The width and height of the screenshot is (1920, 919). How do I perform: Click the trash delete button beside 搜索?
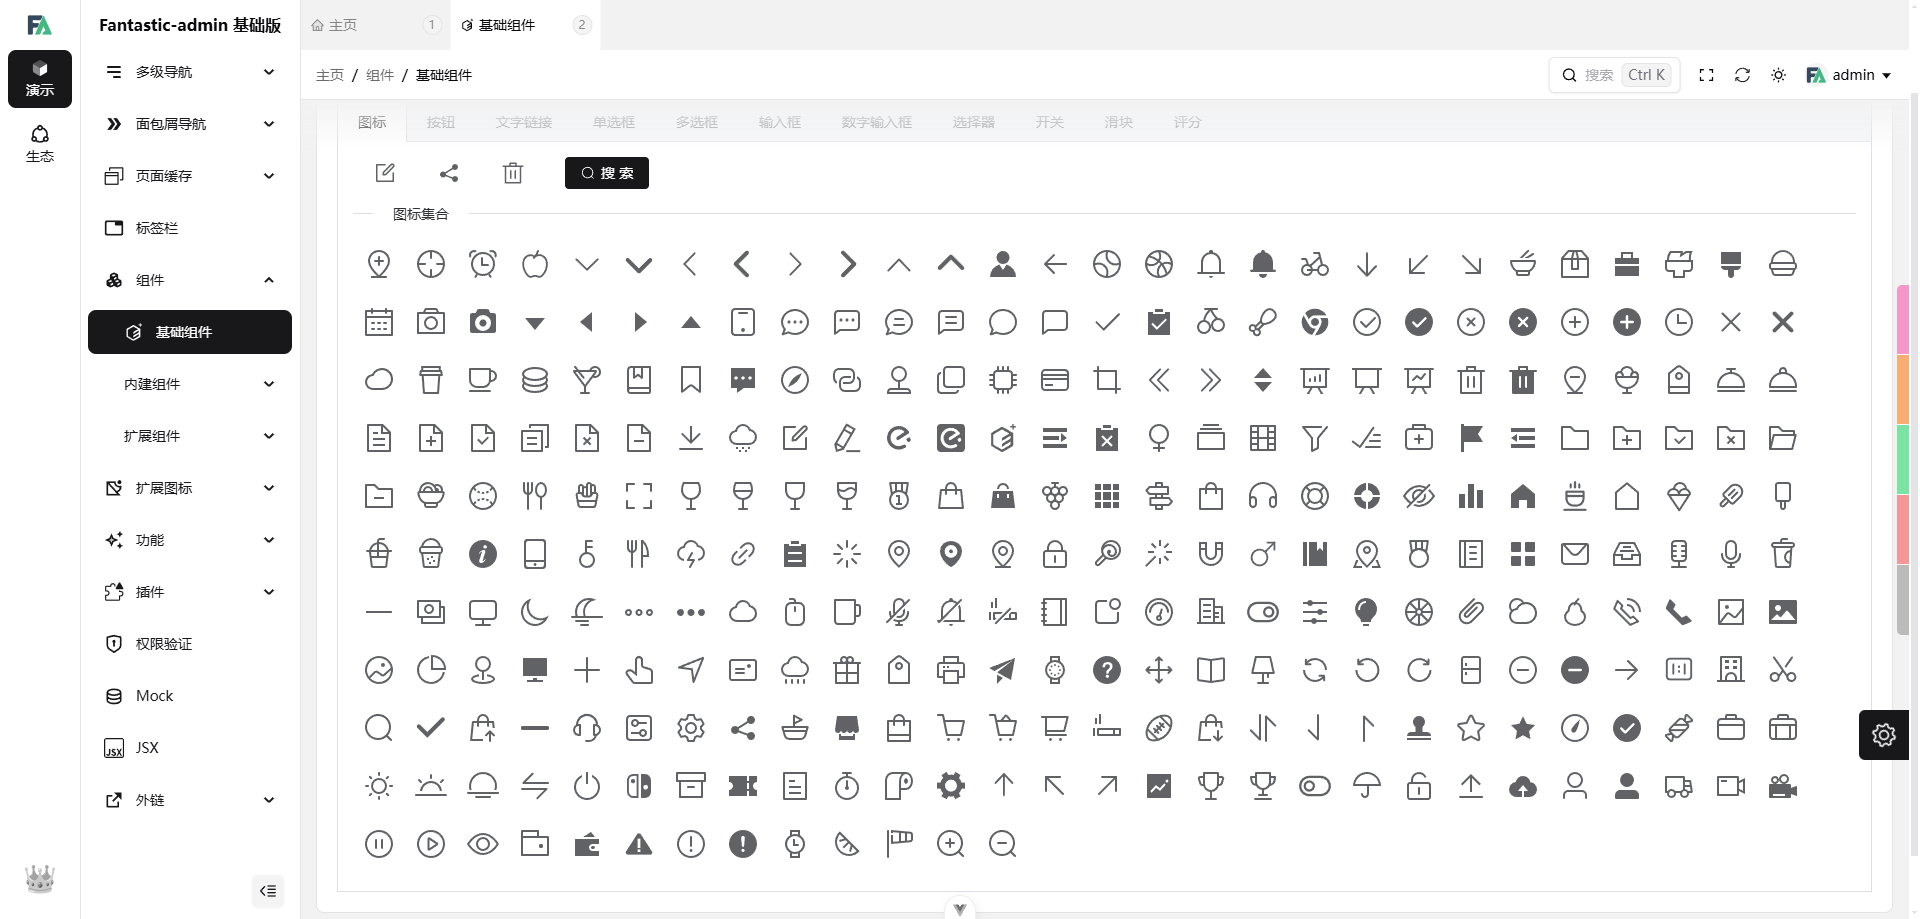[x=513, y=173]
